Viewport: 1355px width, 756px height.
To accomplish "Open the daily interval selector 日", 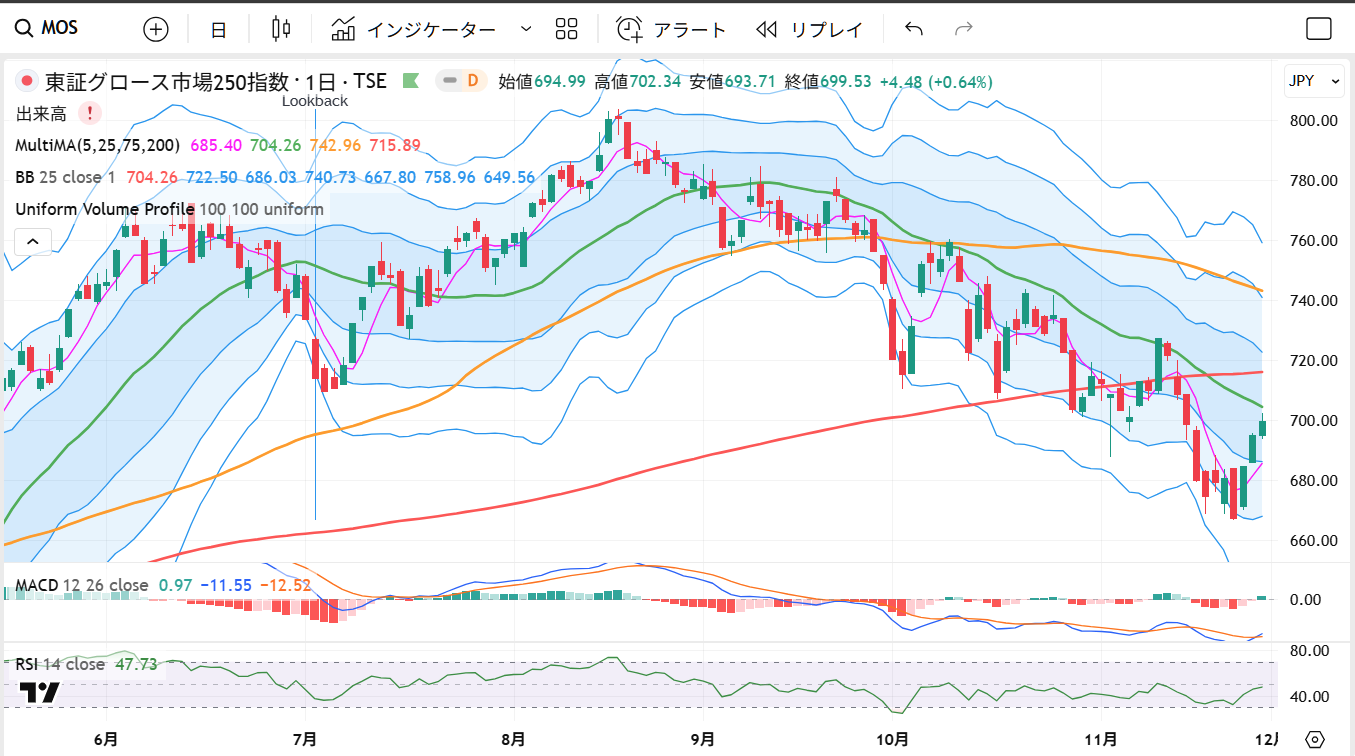I will 218,29.
